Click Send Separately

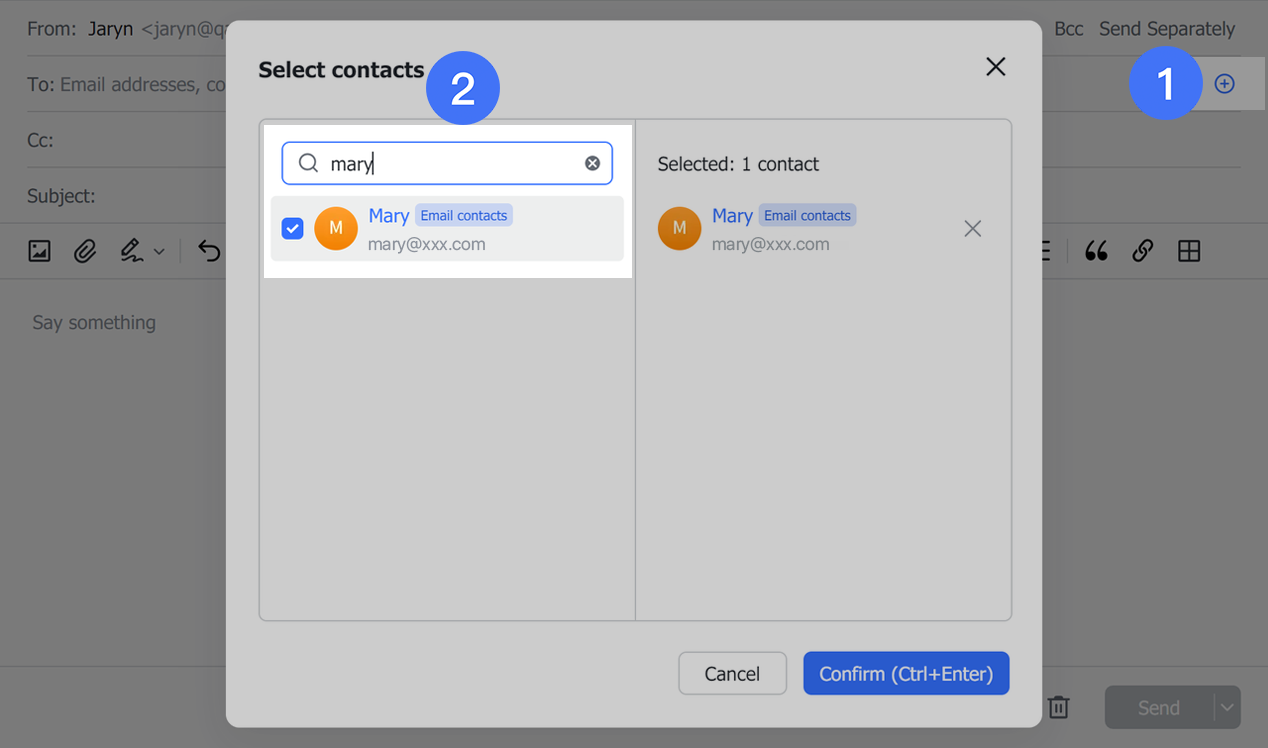pyautogui.click(x=1167, y=29)
